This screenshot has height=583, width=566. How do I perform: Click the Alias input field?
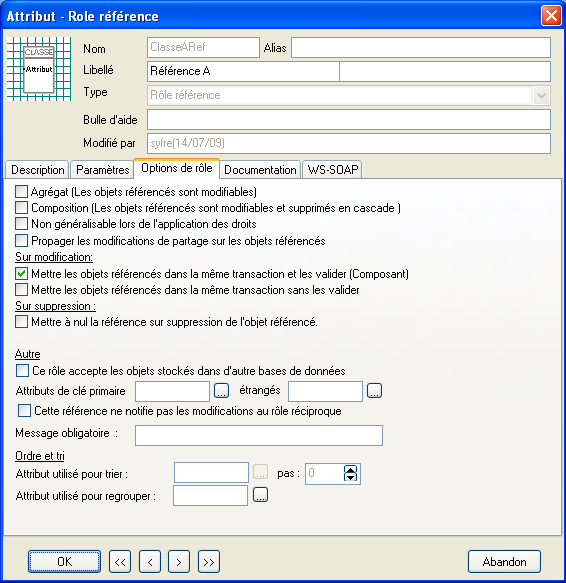point(421,47)
